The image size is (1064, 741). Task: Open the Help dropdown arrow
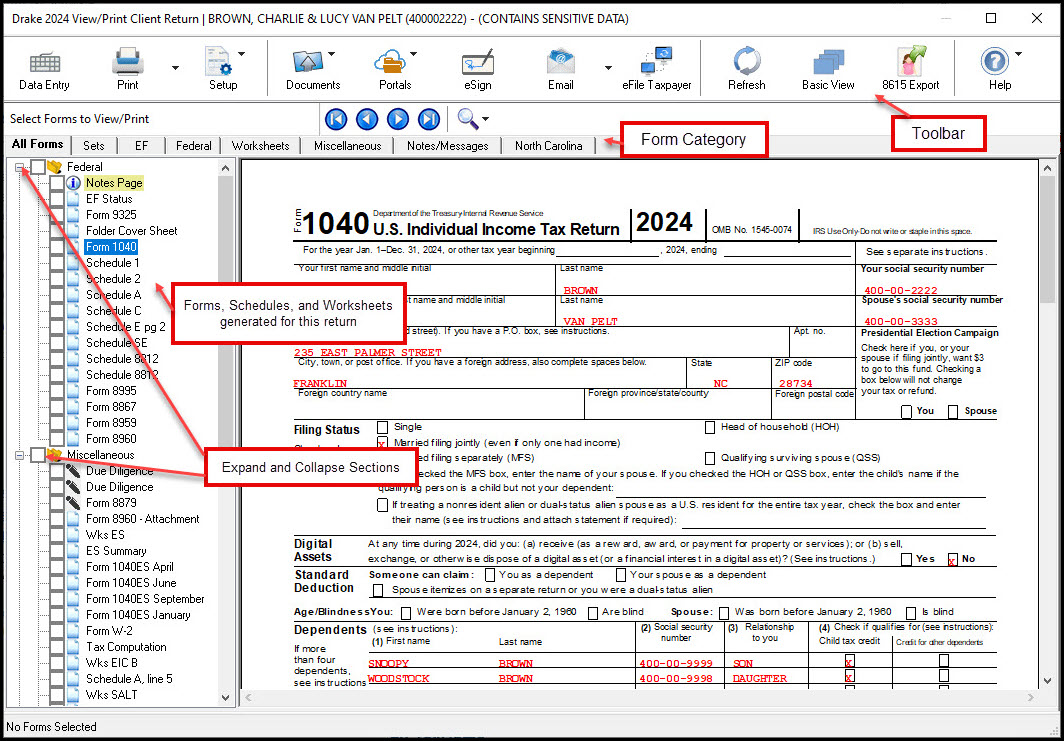1018,54
